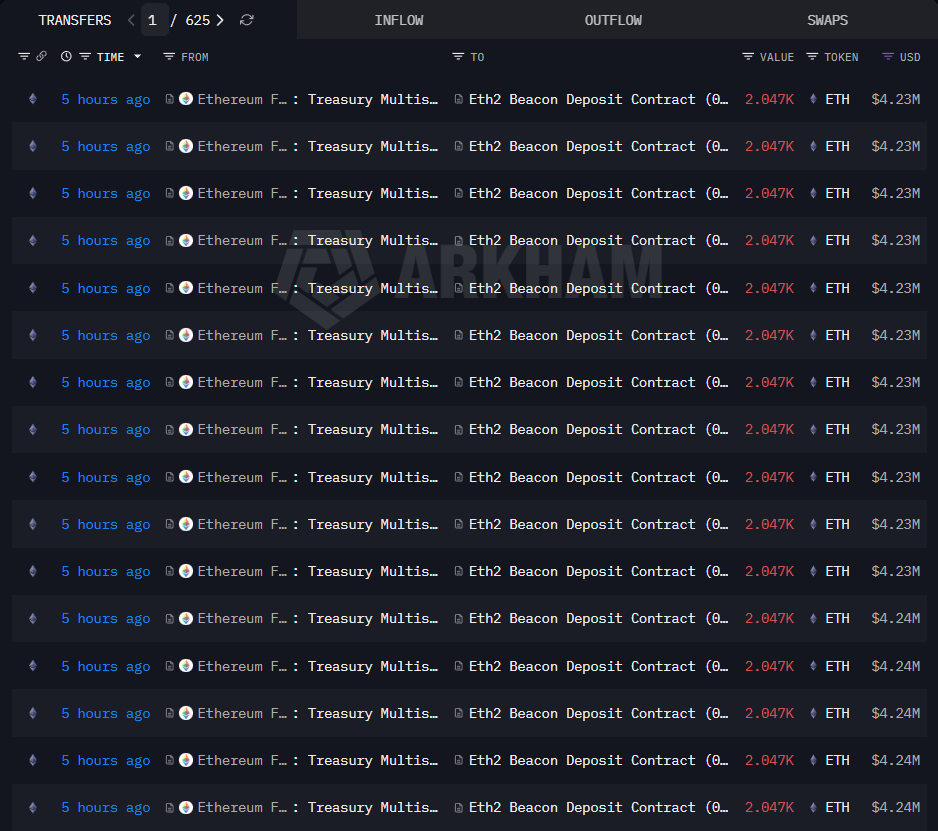Switch to the INFLOW tab
Viewport: 938px width, 831px height.
(x=399, y=20)
